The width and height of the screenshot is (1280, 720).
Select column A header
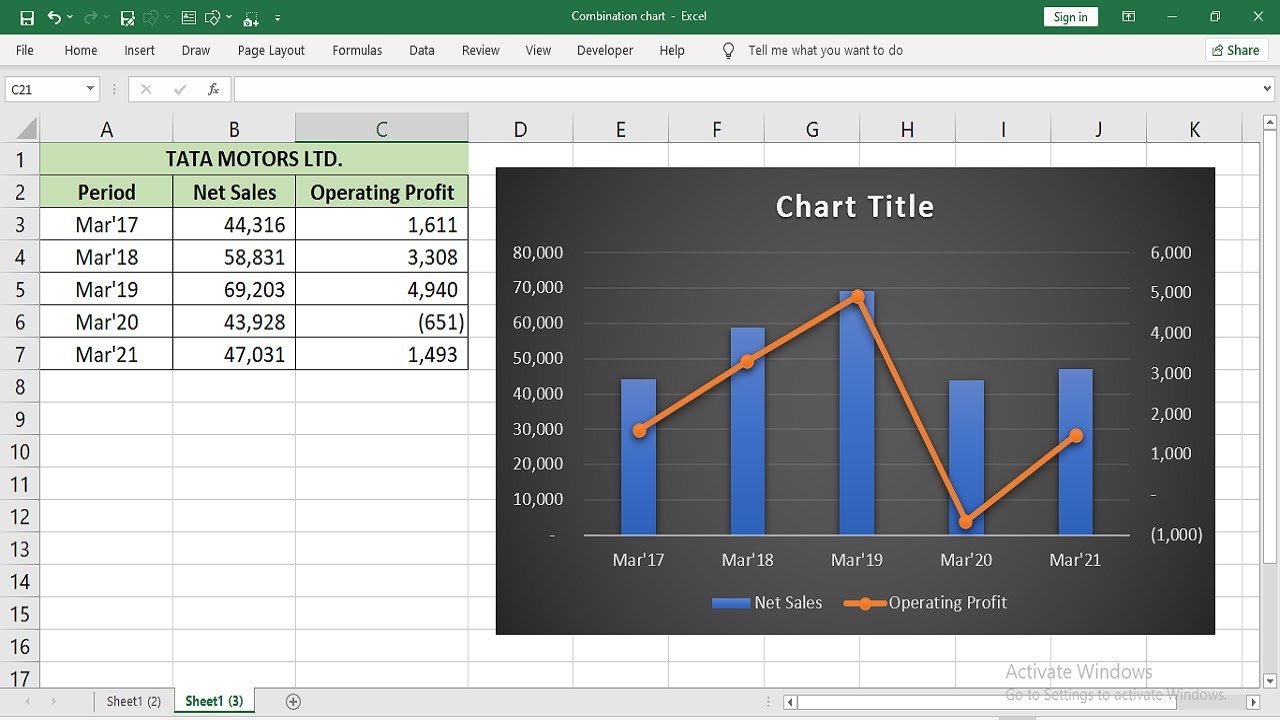click(106, 129)
